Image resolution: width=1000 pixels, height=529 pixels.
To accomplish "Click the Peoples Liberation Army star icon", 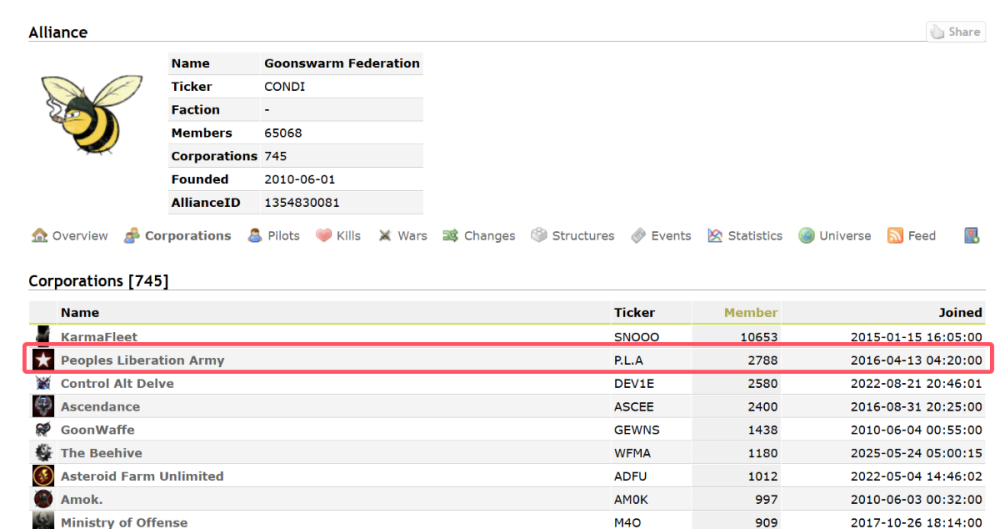I will click(x=43, y=360).
